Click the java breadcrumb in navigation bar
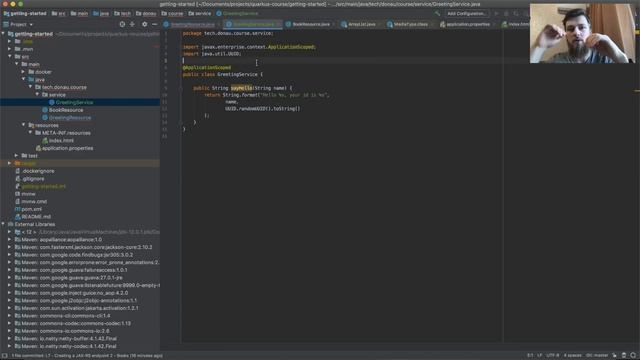The width and height of the screenshot is (640, 360). (101, 13)
